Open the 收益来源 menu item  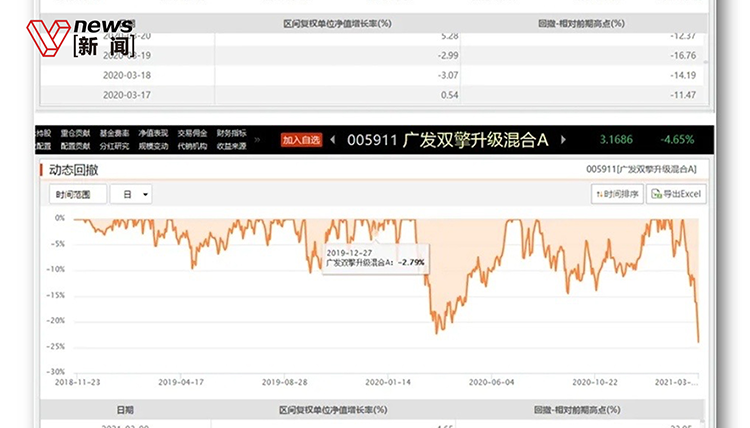[232, 146]
